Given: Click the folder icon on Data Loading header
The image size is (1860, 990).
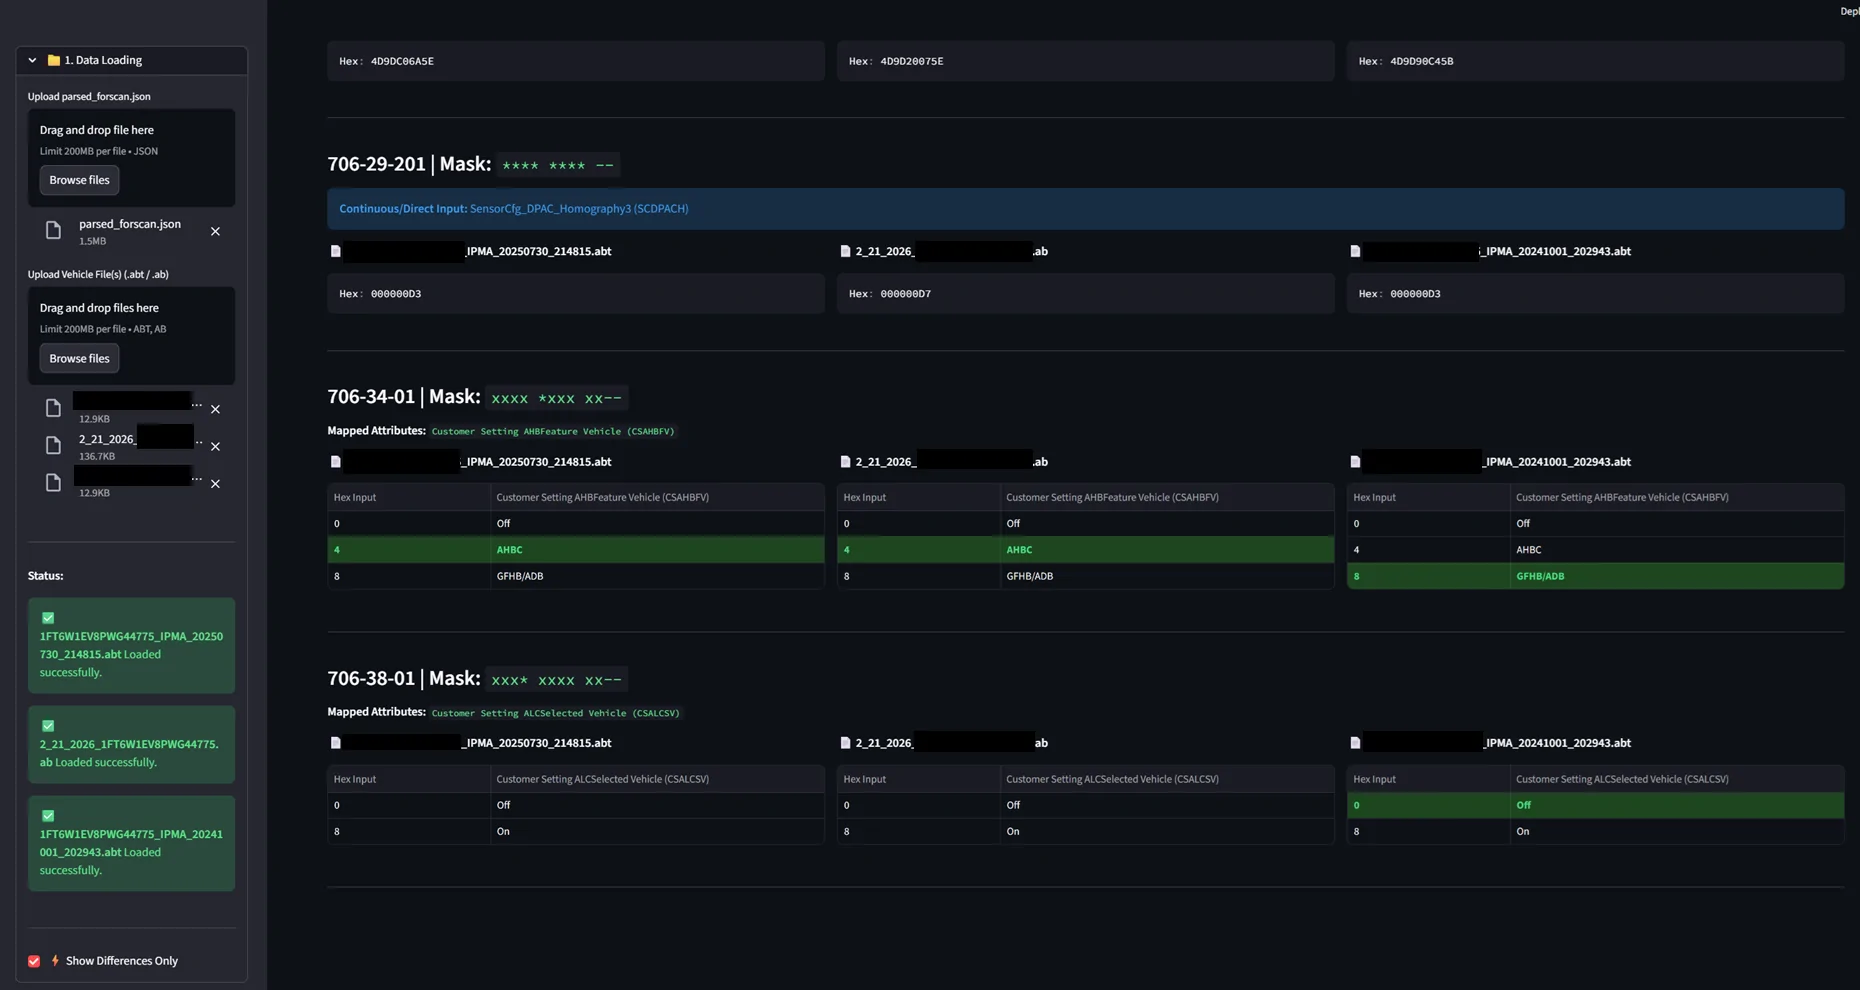Looking at the screenshot, I should pos(53,60).
